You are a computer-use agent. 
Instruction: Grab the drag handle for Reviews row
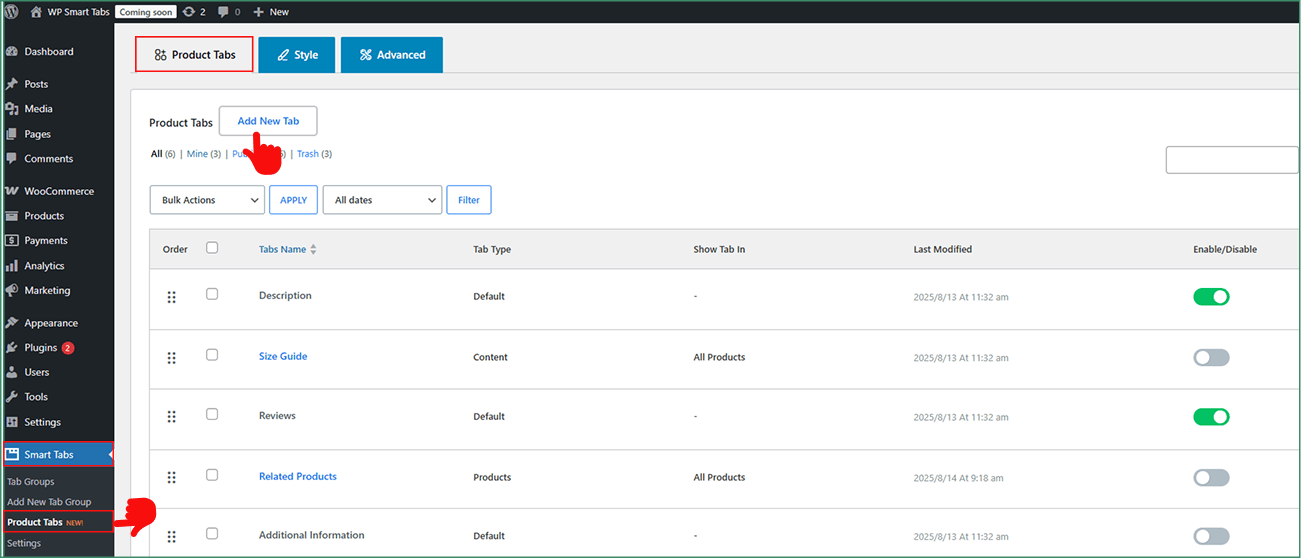click(171, 417)
